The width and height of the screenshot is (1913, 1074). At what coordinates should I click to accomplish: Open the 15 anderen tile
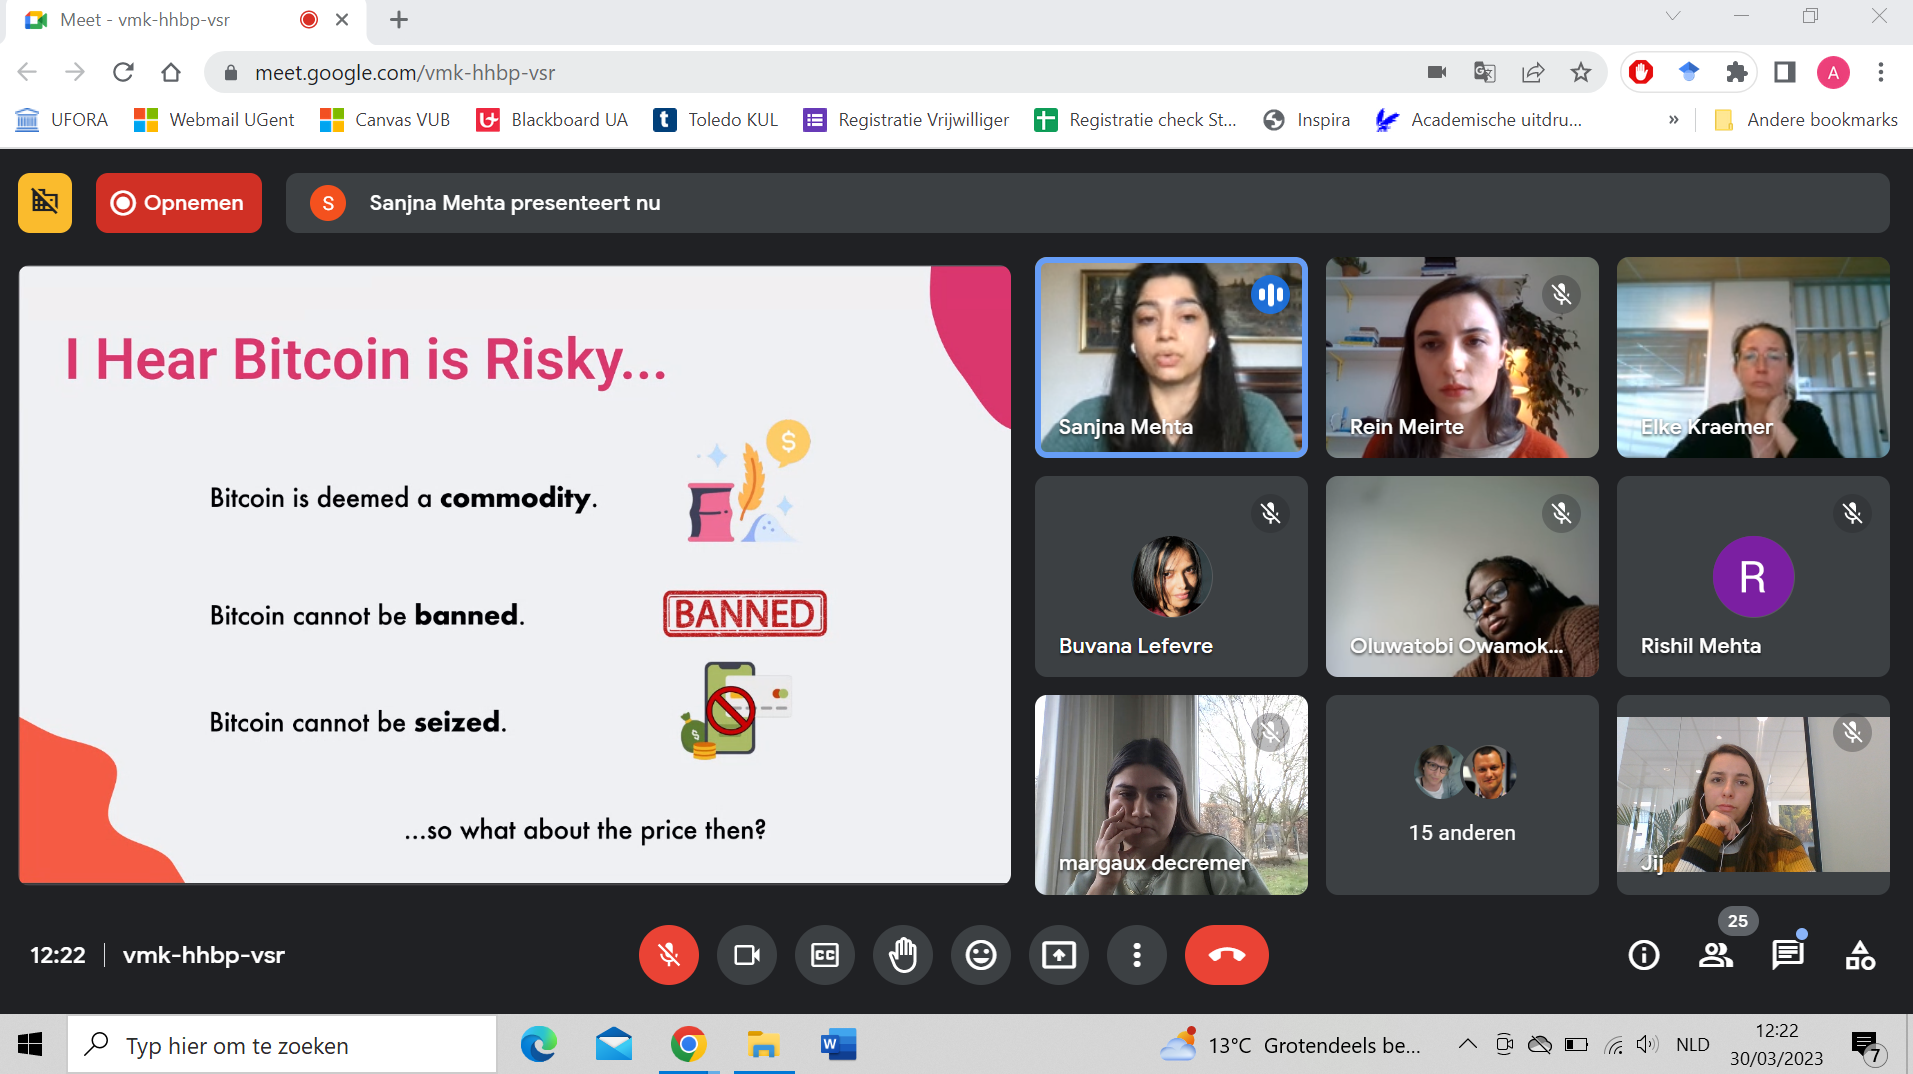coord(1462,795)
